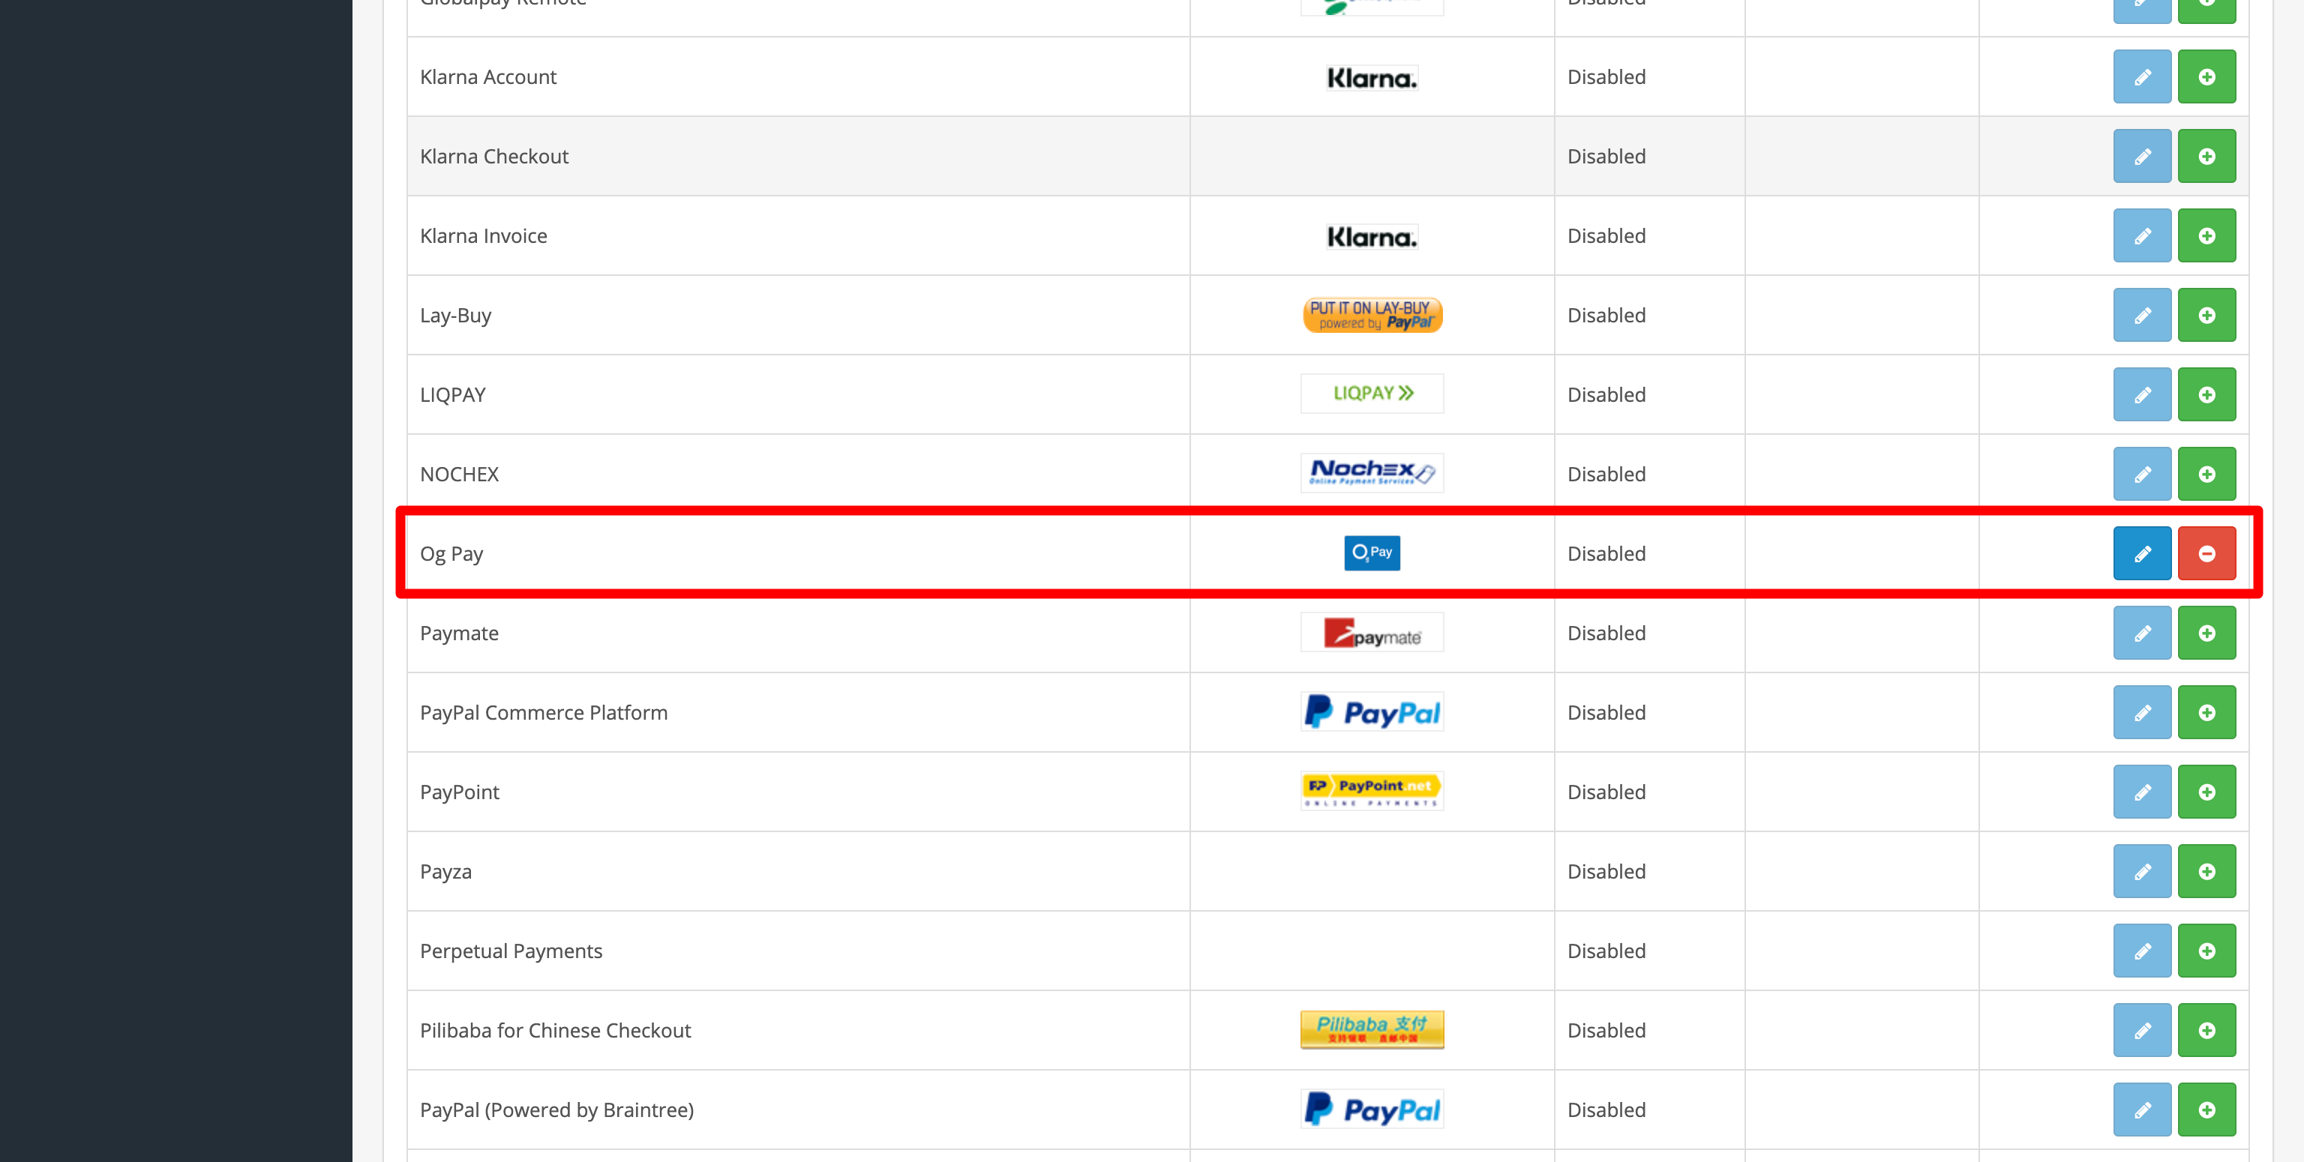Install the Paymate extension
Viewport: 2304px width, 1162px height.
coord(2206,633)
